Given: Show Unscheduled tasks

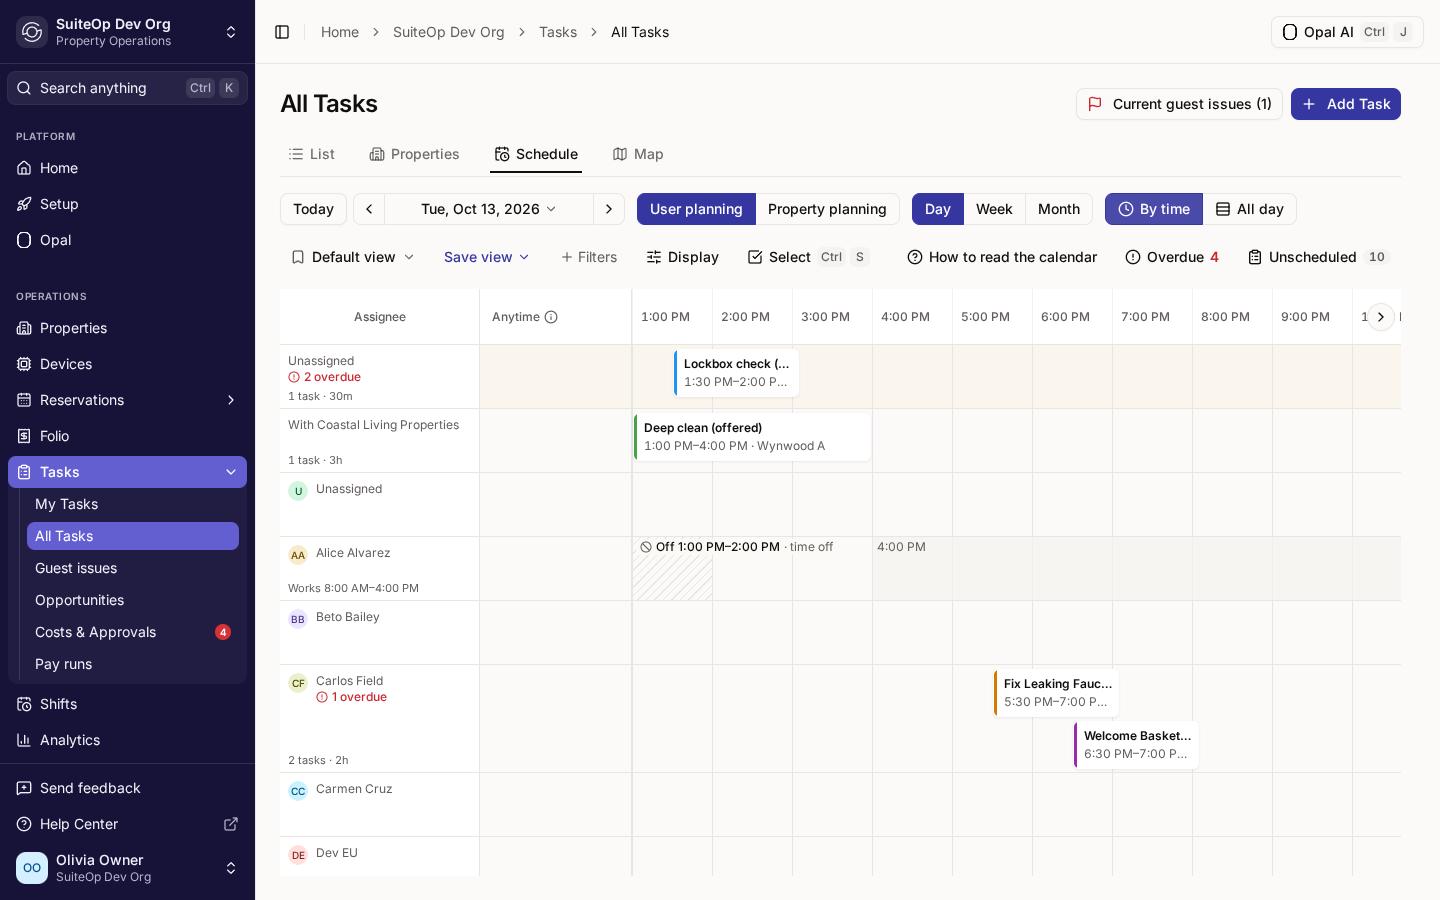Looking at the screenshot, I should pyautogui.click(x=1319, y=257).
